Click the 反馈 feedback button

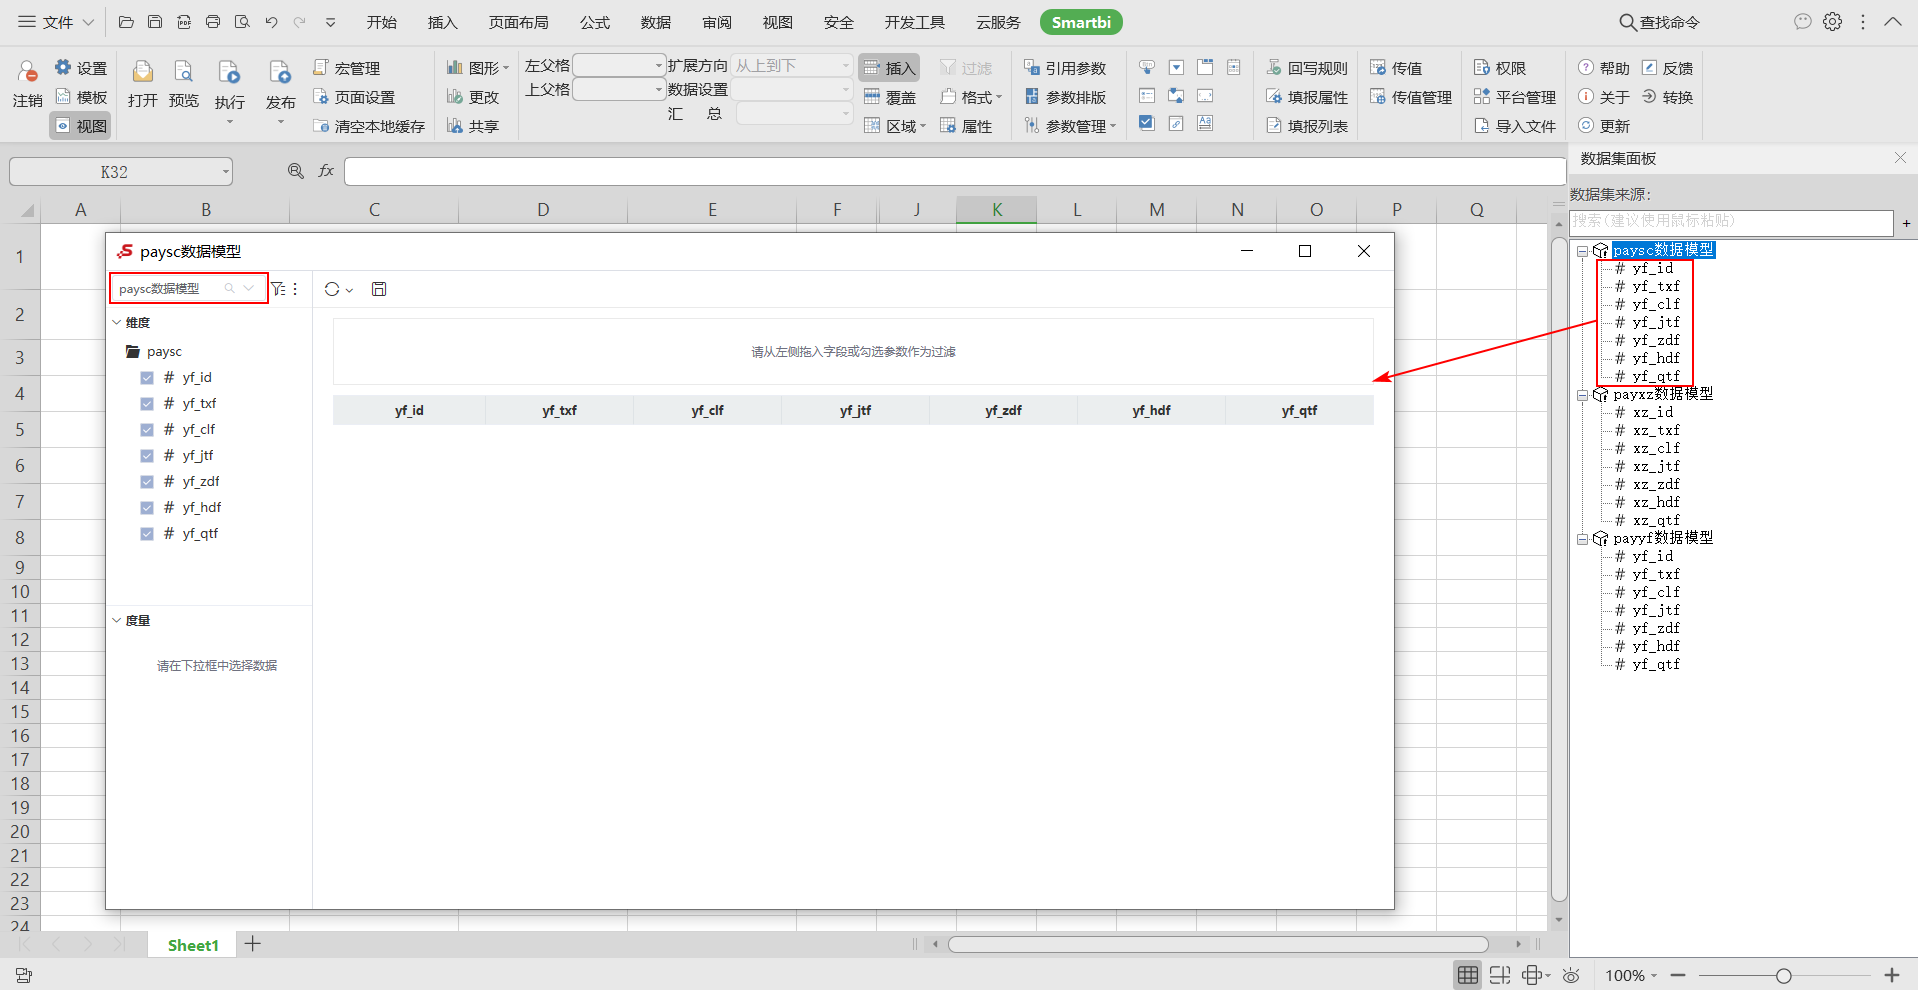[1667, 68]
